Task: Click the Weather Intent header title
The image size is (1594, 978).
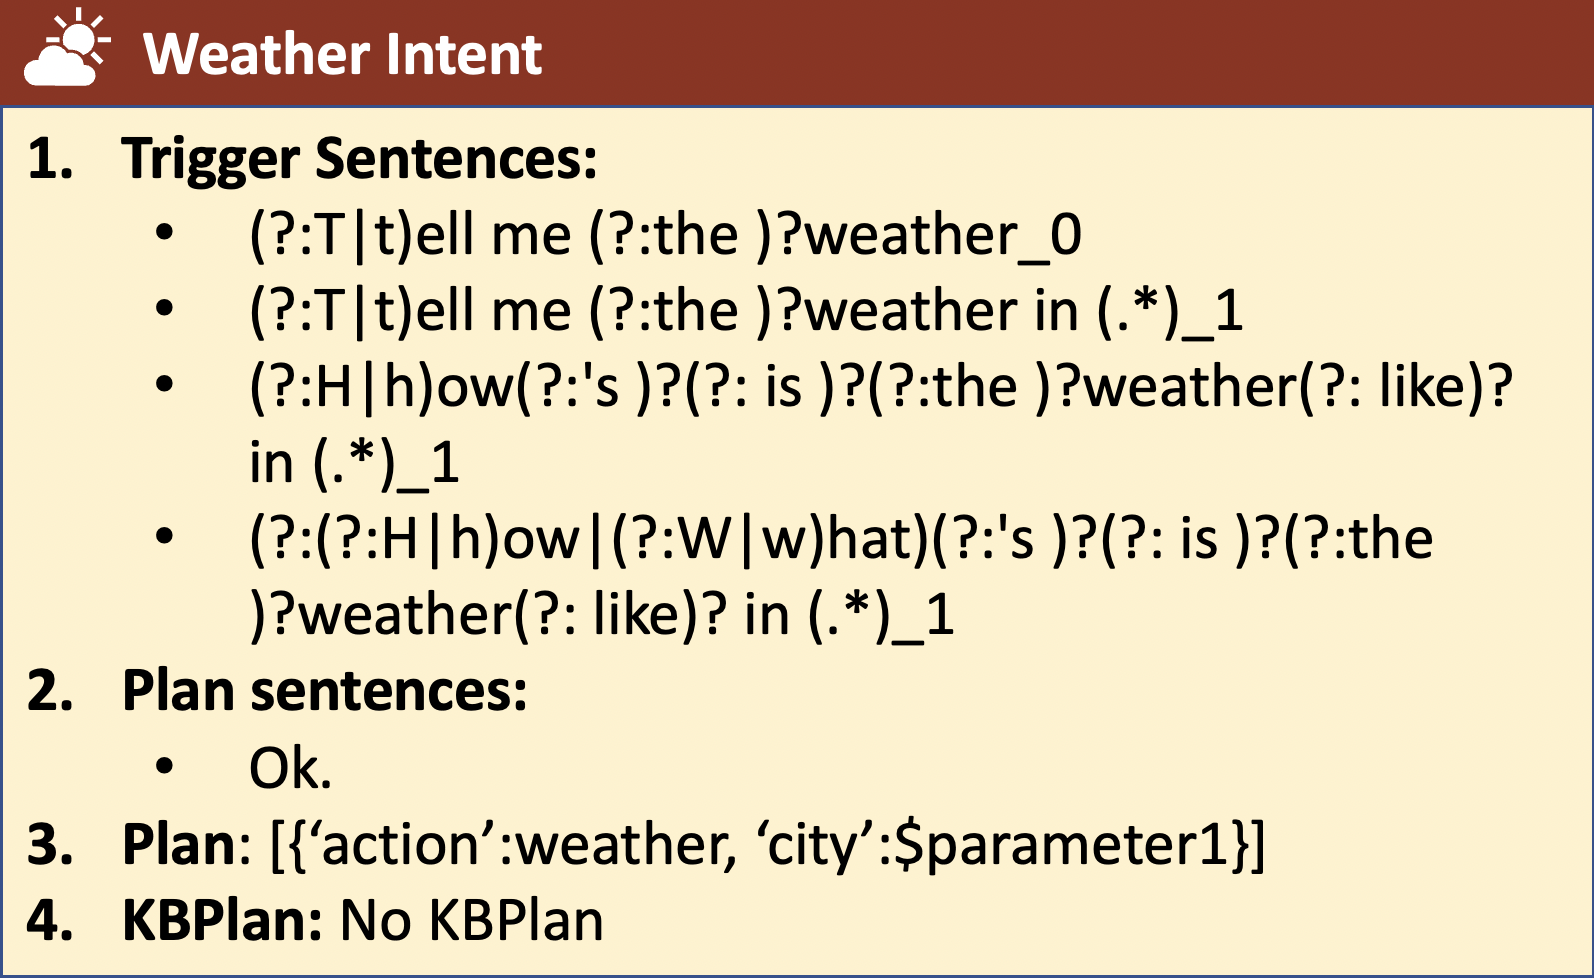Action: (x=342, y=54)
